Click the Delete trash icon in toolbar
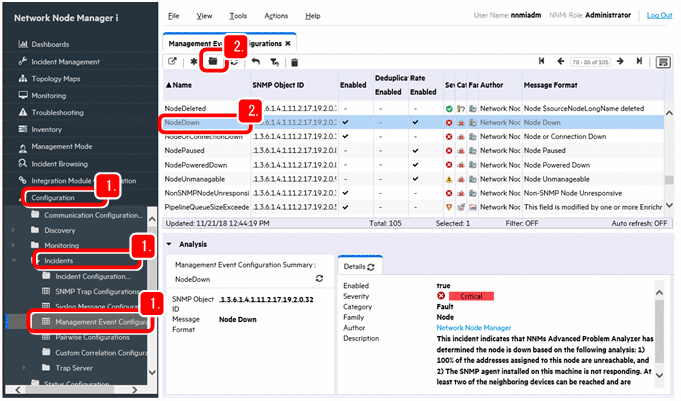The width and height of the screenshot is (681, 401). [x=293, y=62]
